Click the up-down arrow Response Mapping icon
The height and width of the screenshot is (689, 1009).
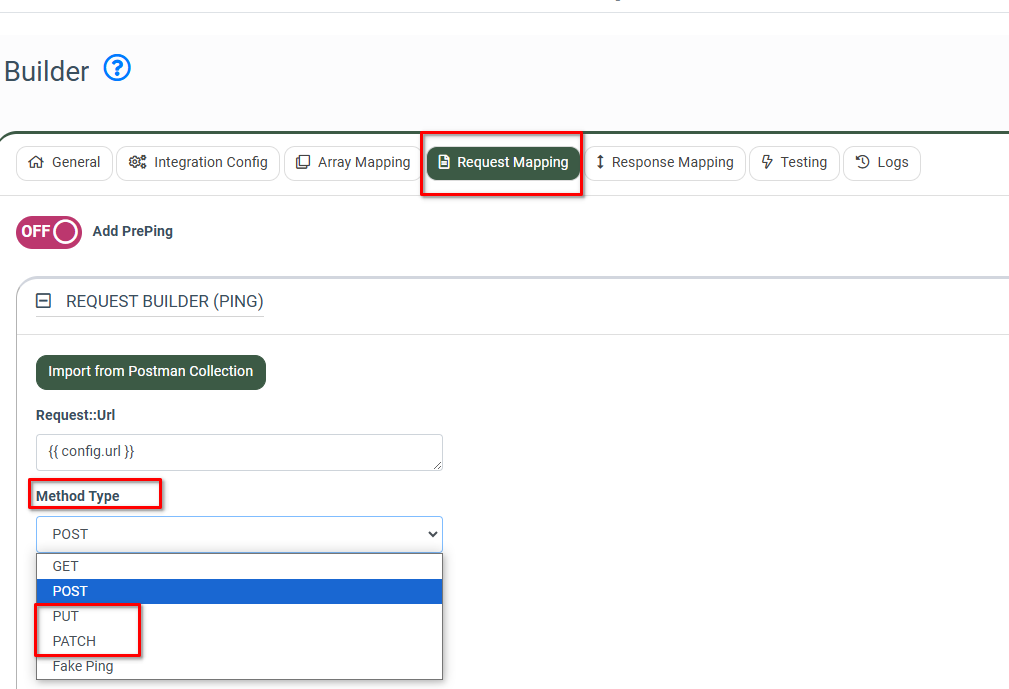tap(600, 162)
